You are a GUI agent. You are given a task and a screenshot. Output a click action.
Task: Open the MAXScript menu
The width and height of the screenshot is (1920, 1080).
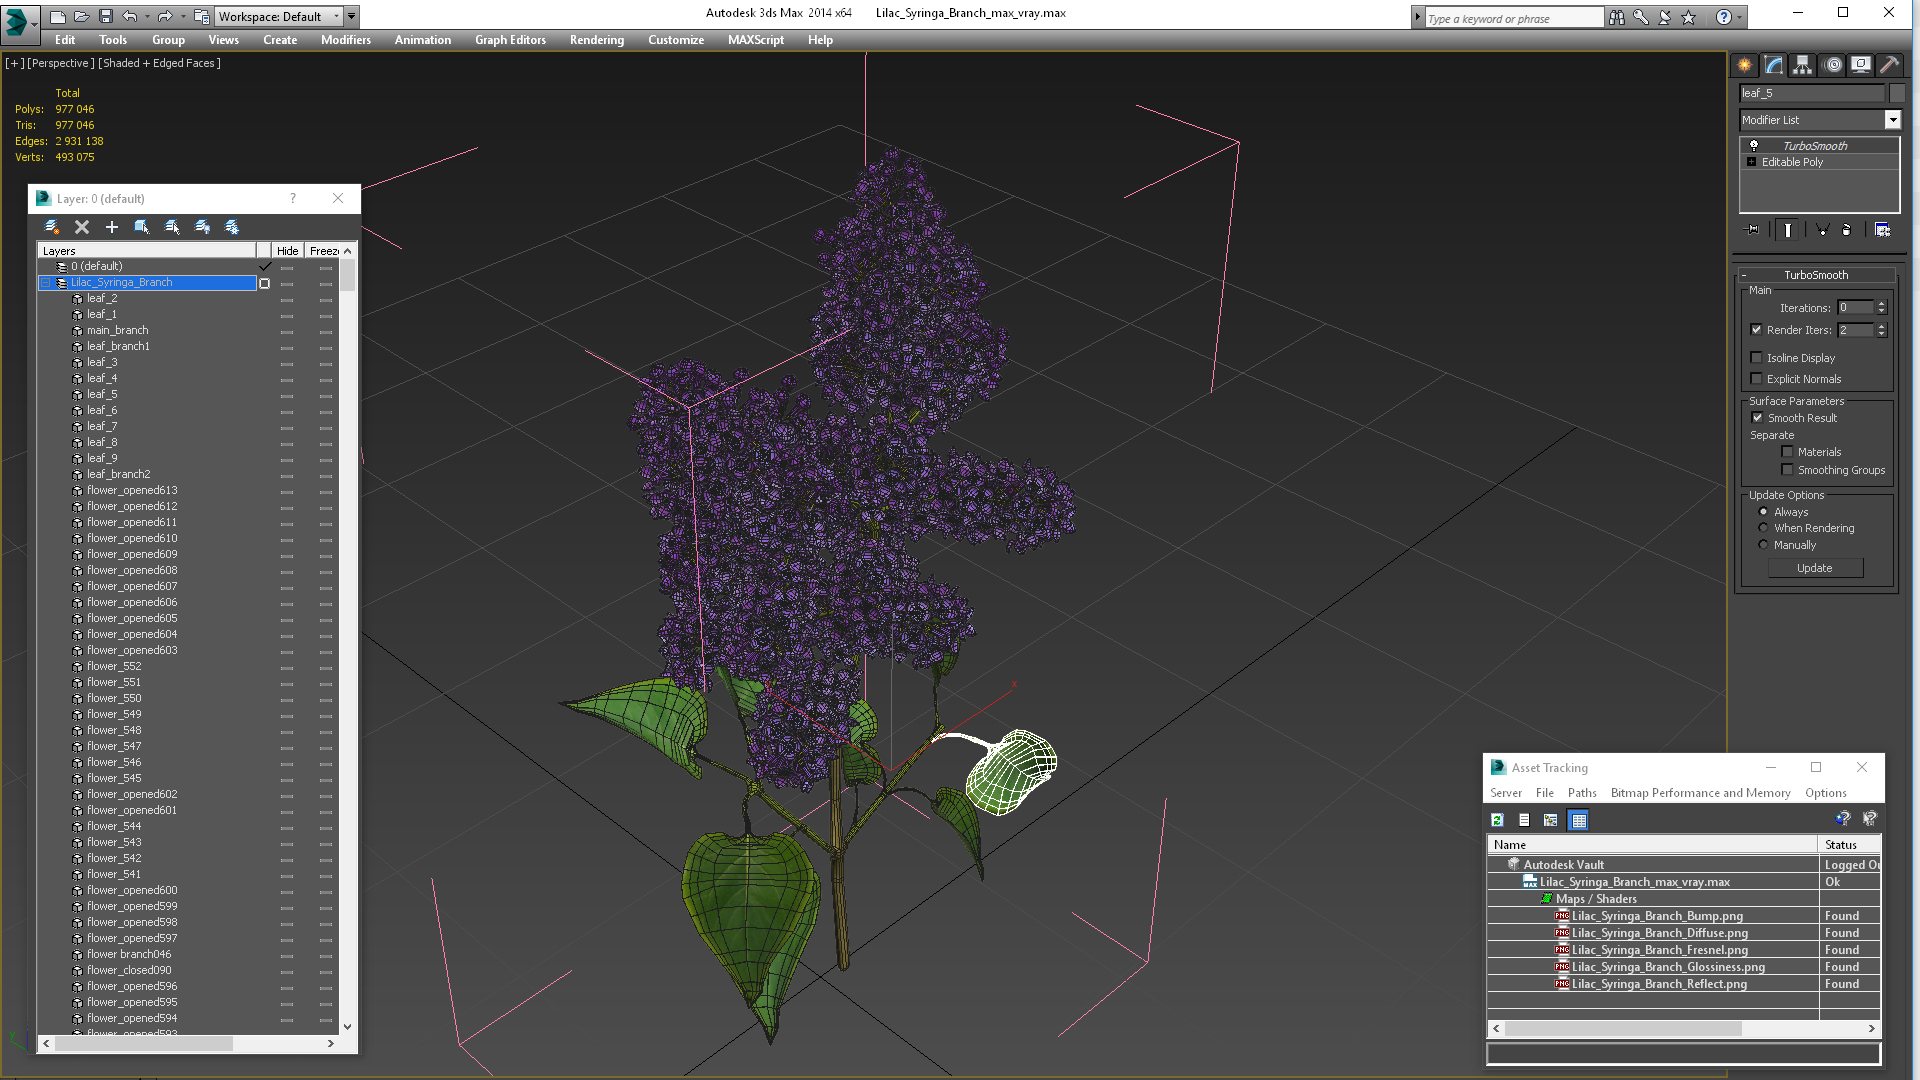756,40
